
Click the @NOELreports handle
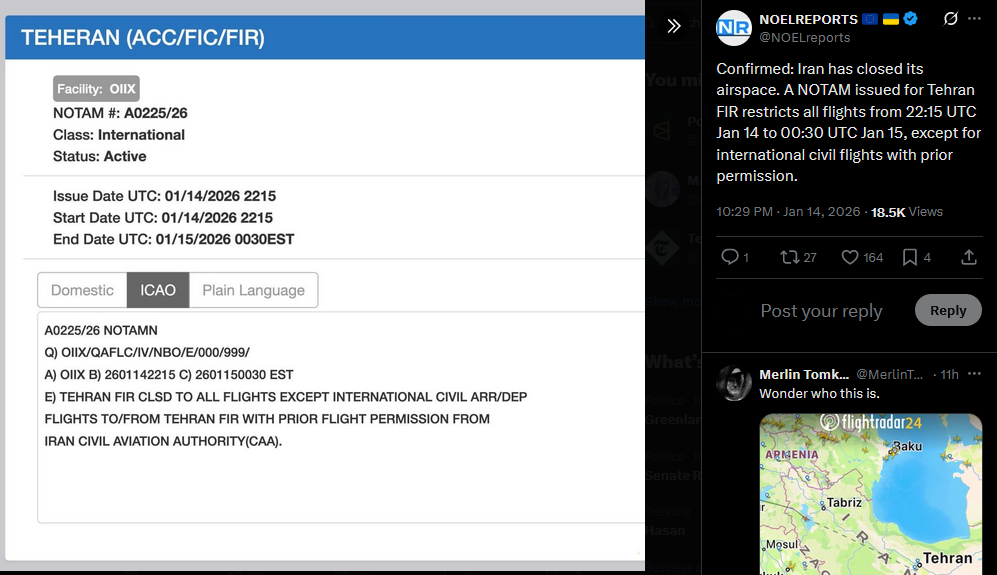coord(804,38)
